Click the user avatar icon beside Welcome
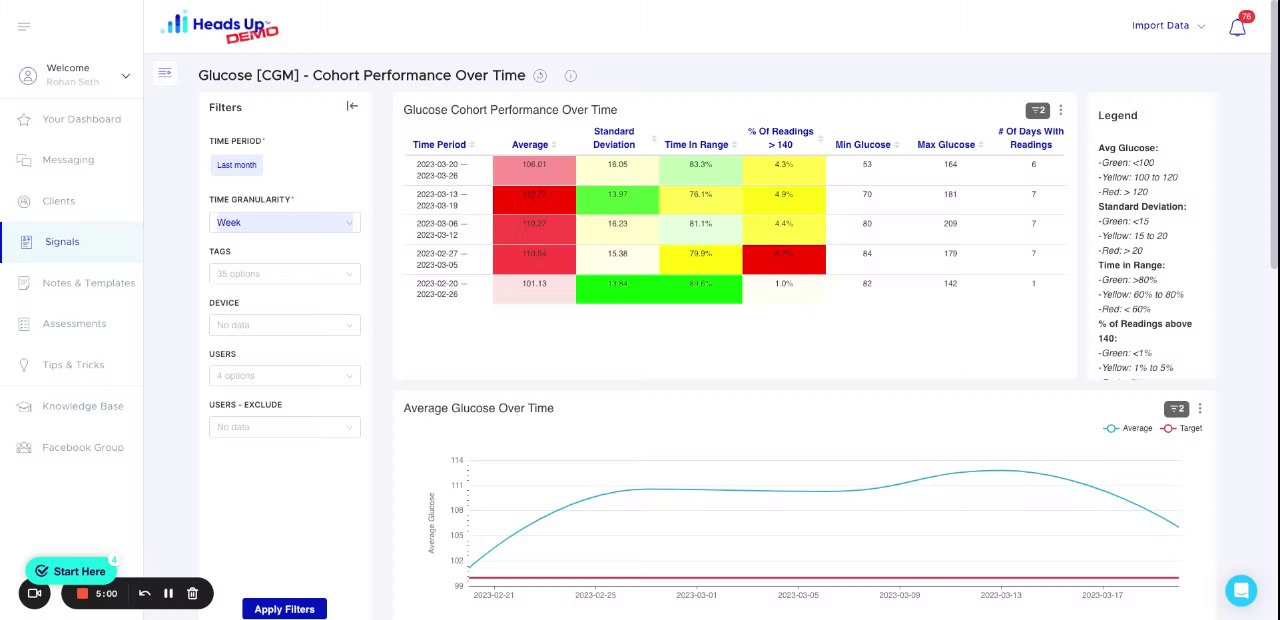Image resolution: width=1280 pixels, height=620 pixels. (28, 75)
